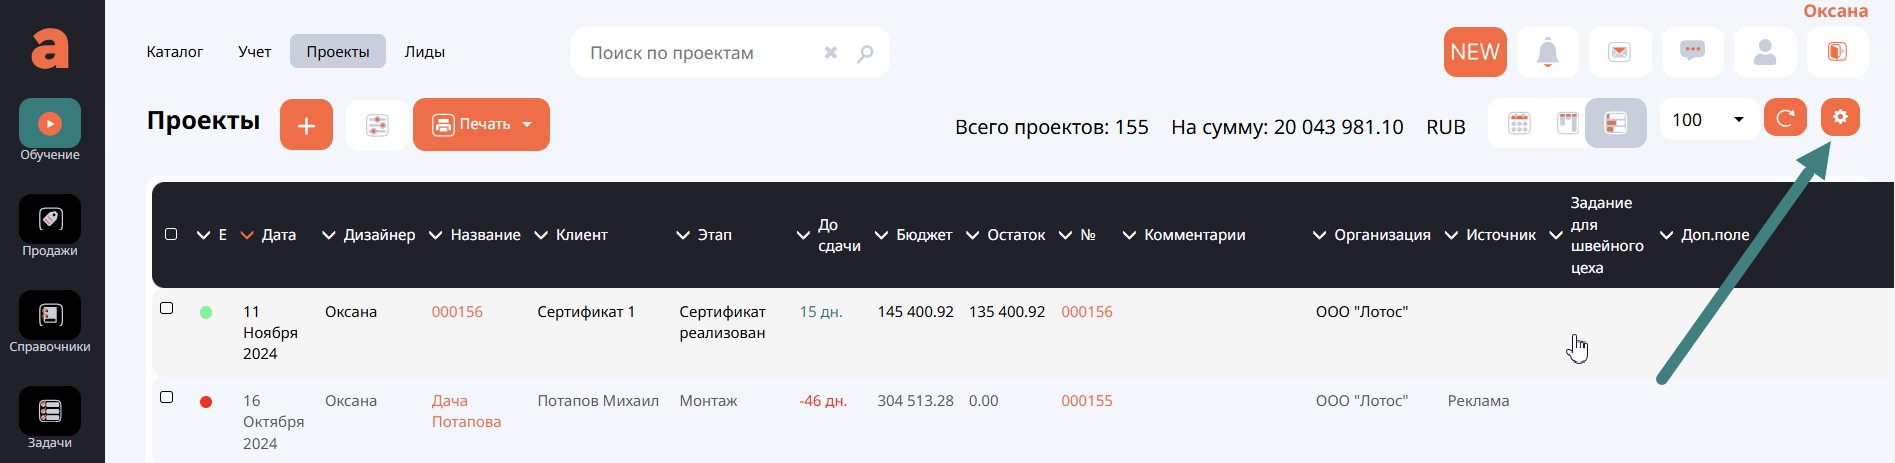Viewport: 1895px width, 463px height.
Task: Open the 100 rows-per-page dropdown
Action: [1708, 120]
